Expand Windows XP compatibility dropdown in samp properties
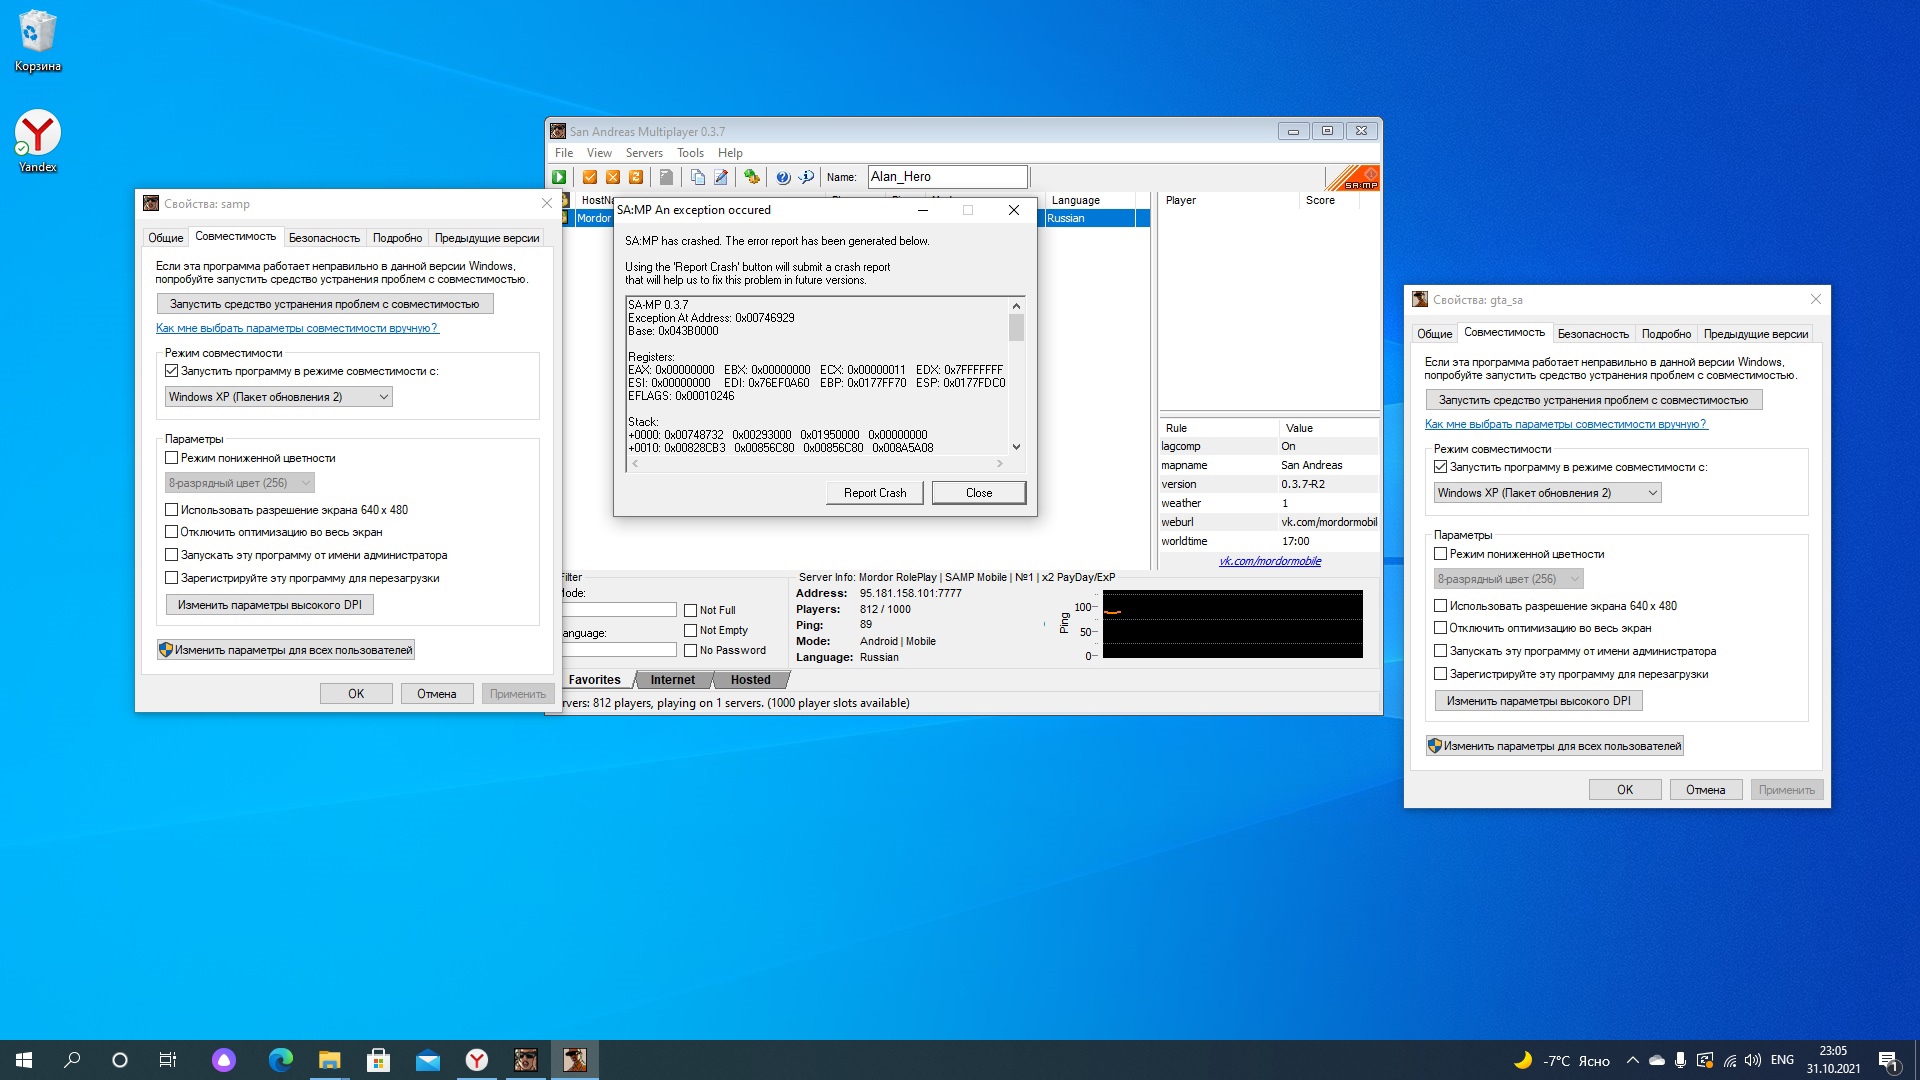 [383, 397]
